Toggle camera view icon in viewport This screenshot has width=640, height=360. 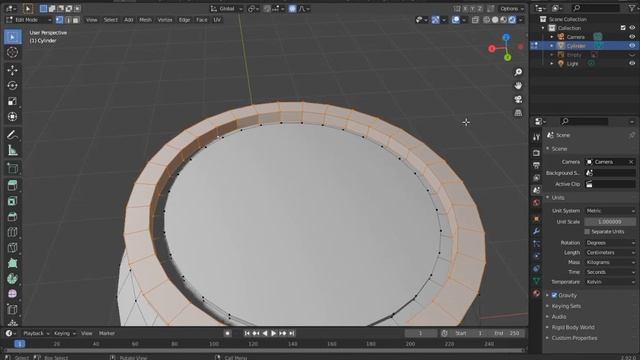click(x=518, y=100)
